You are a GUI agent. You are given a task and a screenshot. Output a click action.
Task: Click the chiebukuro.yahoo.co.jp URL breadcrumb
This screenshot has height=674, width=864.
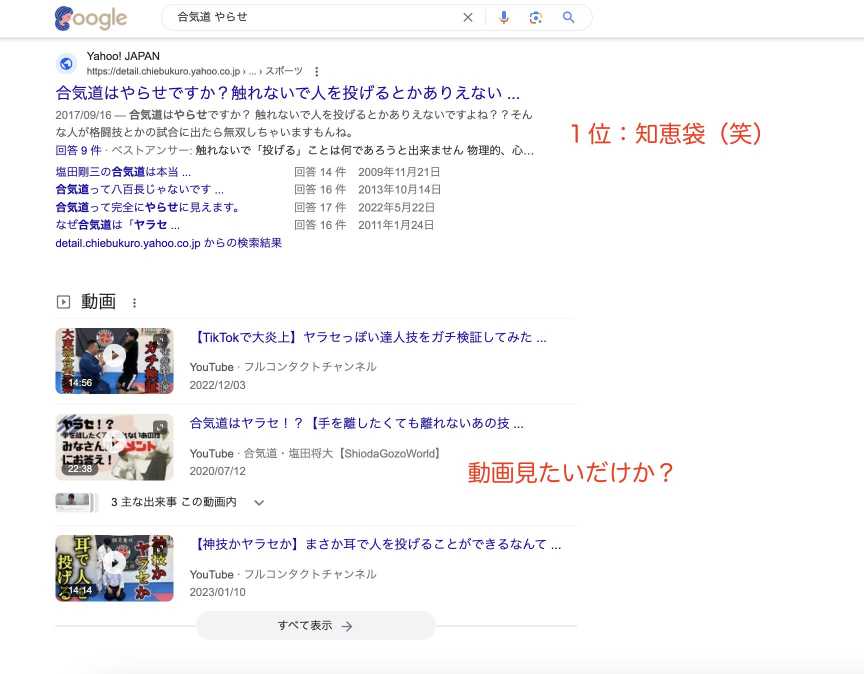tap(195, 72)
